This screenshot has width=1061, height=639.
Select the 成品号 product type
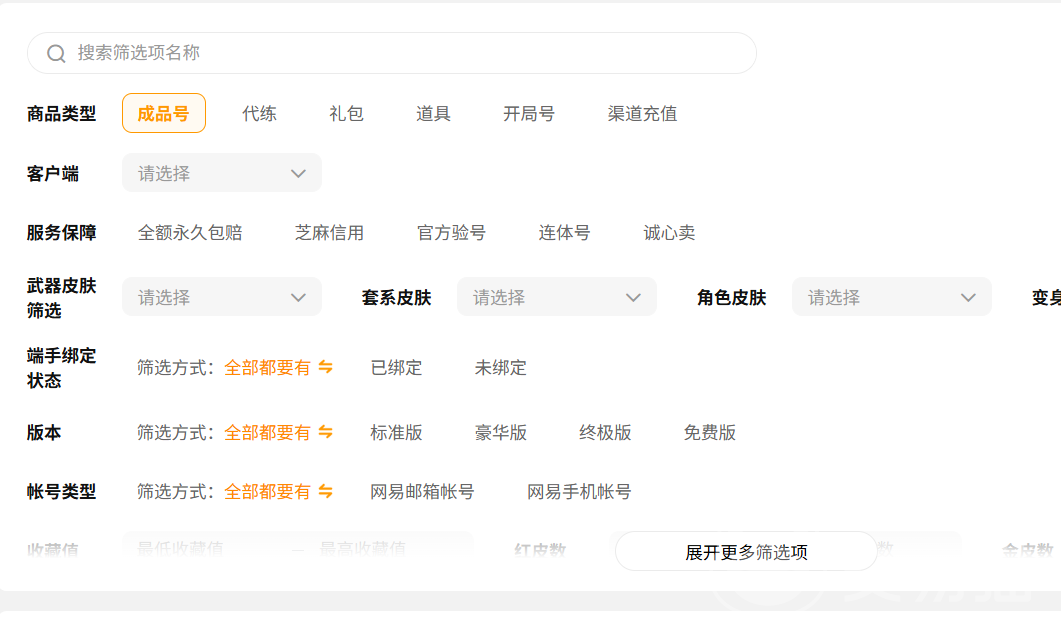pyautogui.click(x=163, y=113)
